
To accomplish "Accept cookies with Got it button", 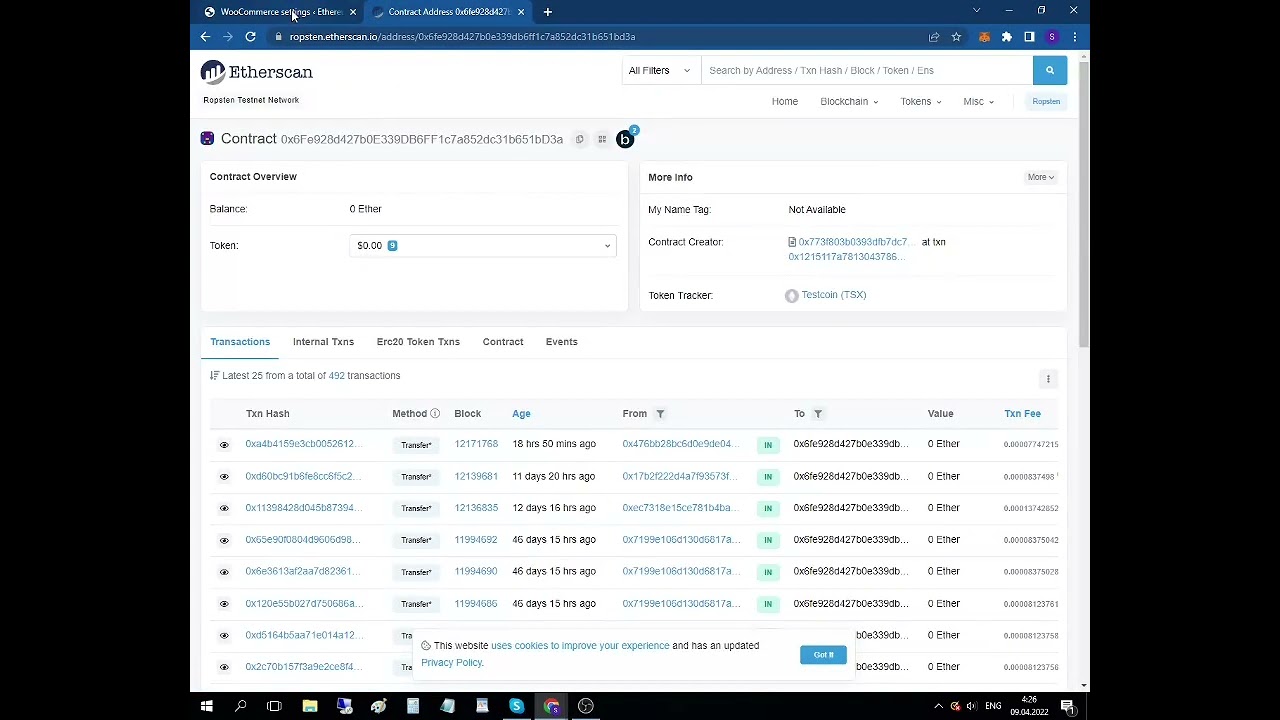I will (x=823, y=655).
